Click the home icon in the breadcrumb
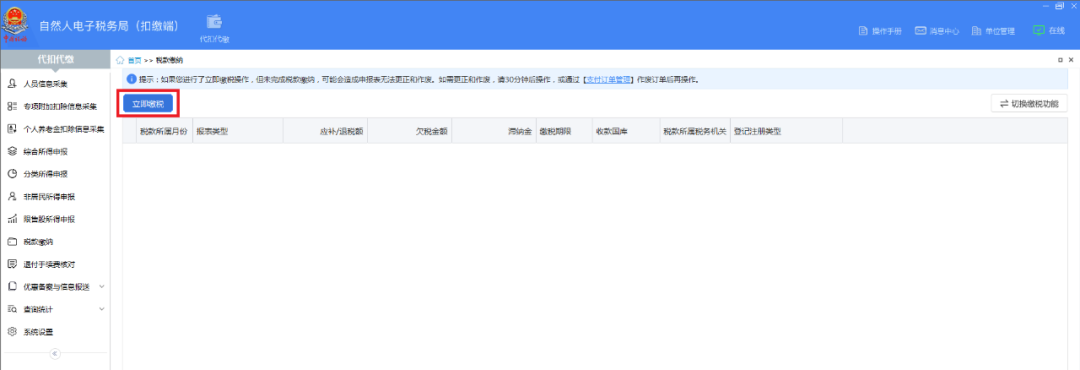Screen dimensions: 1080x370 (x=121, y=61)
